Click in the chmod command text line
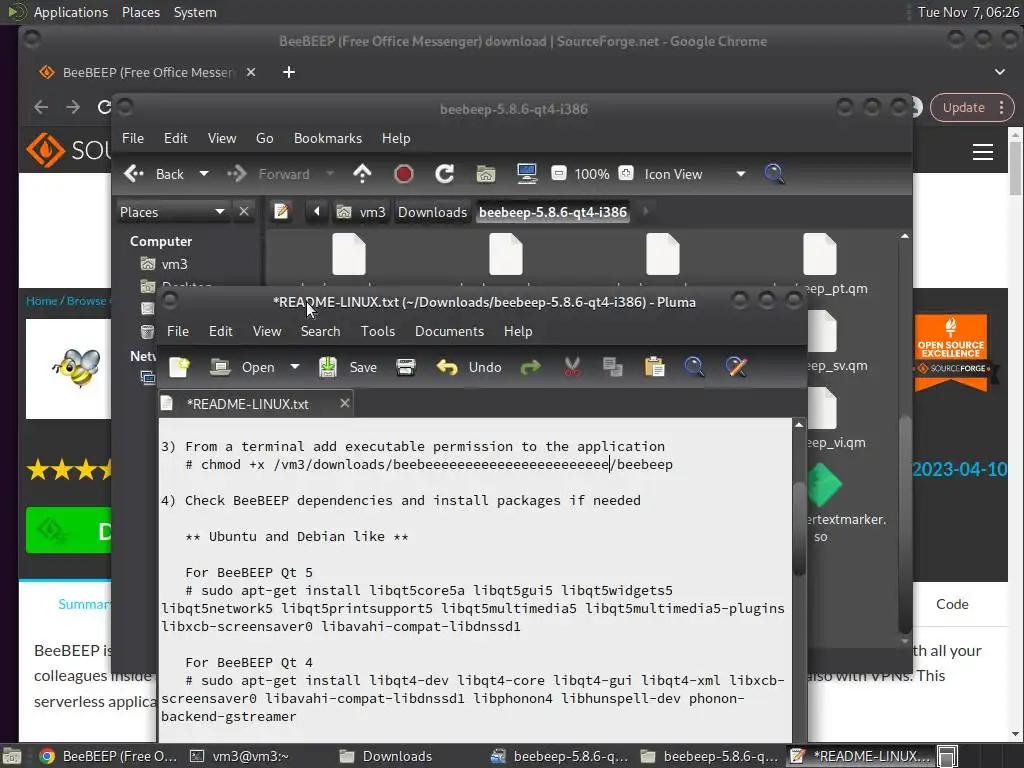 pyautogui.click(x=428, y=464)
